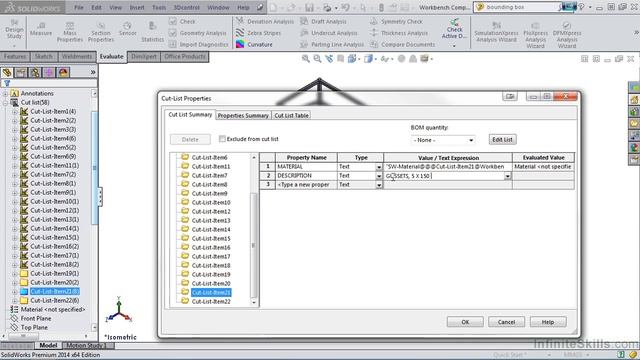
Task: Open Thickness Analysis
Action: tap(399, 33)
